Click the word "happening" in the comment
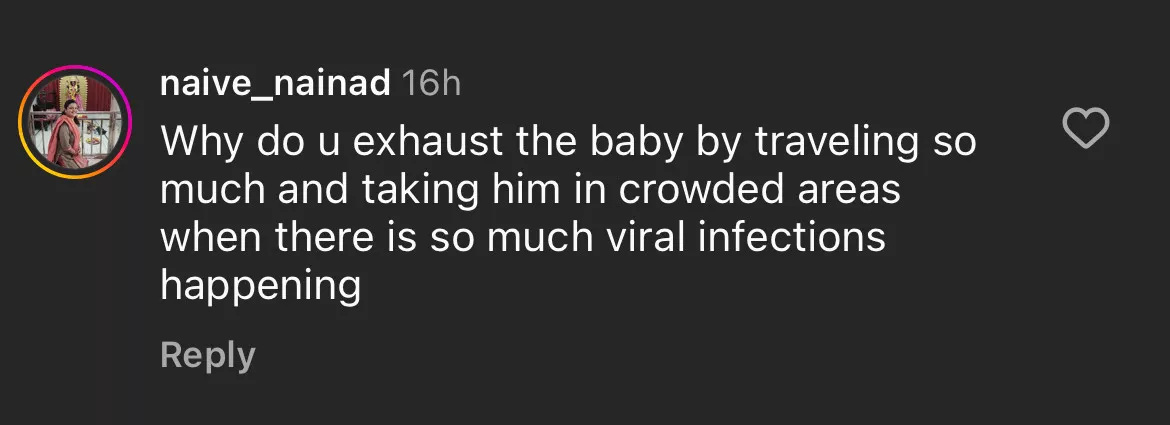The height and width of the screenshot is (425, 1170). [x=260, y=287]
